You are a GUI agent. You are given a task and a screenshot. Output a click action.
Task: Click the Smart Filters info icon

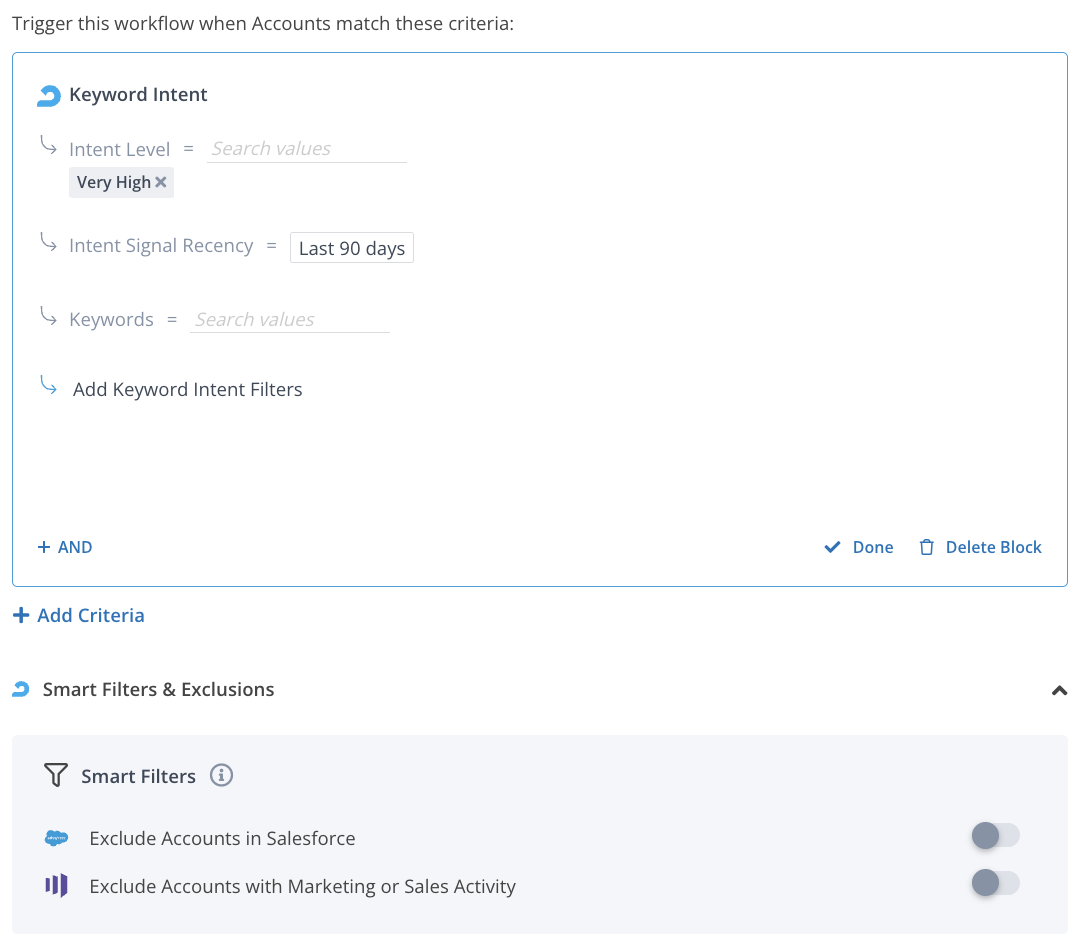pos(221,776)
